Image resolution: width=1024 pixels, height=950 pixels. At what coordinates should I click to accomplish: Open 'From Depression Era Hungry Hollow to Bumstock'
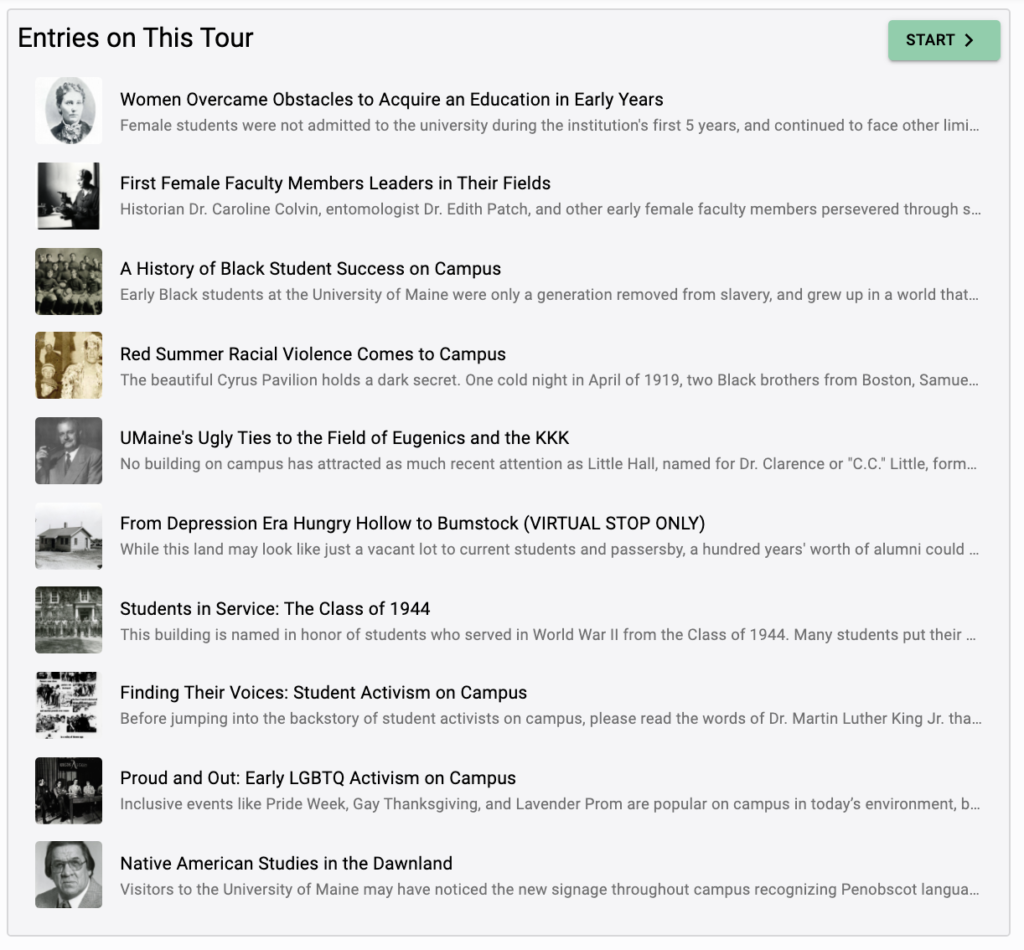[412, 523]
